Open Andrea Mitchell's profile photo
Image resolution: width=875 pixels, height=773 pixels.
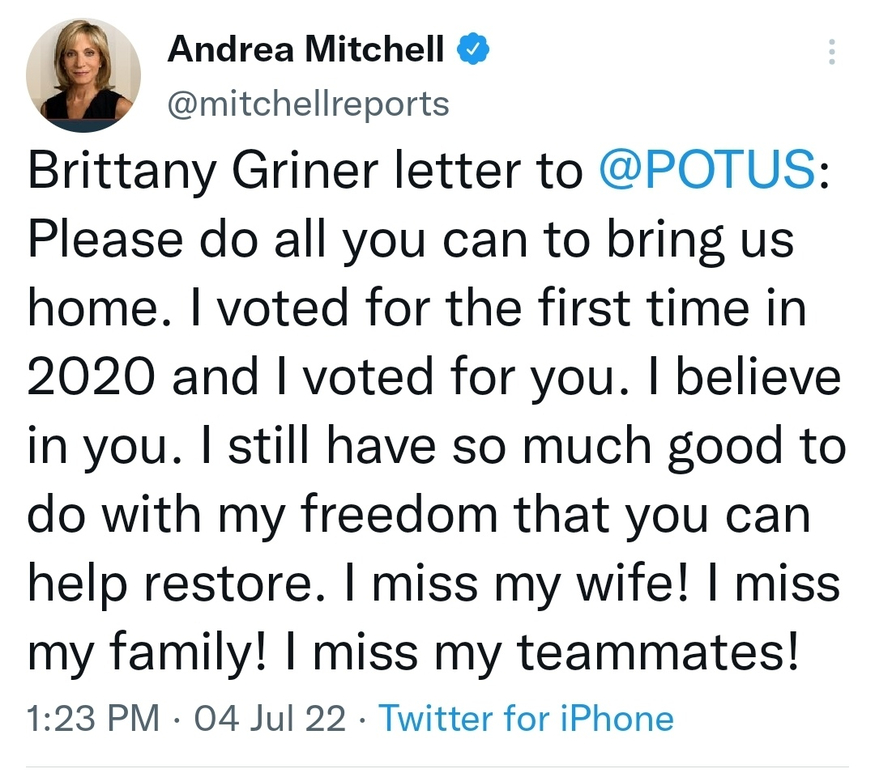(82, 76)
